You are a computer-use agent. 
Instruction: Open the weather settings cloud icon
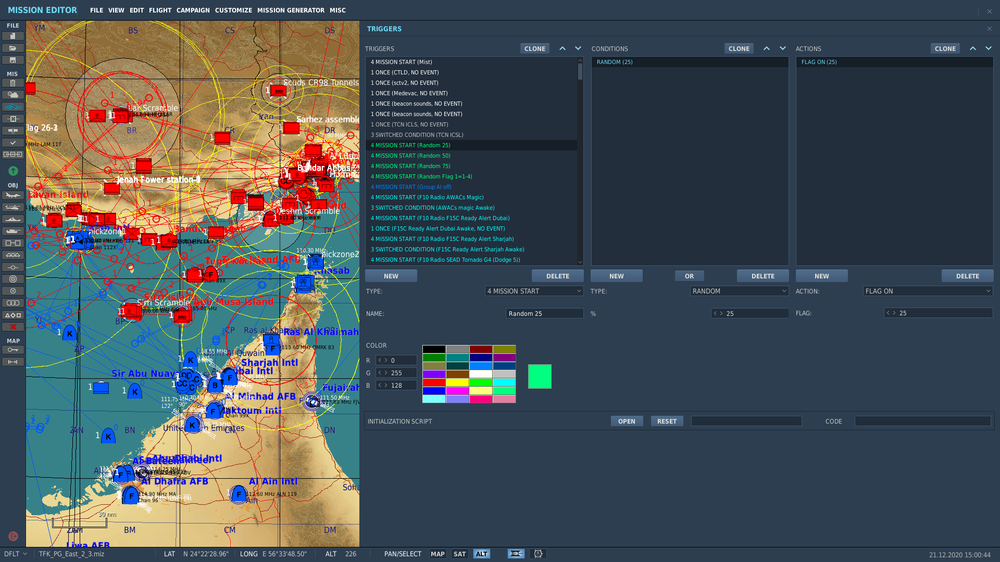click(13, 94)
